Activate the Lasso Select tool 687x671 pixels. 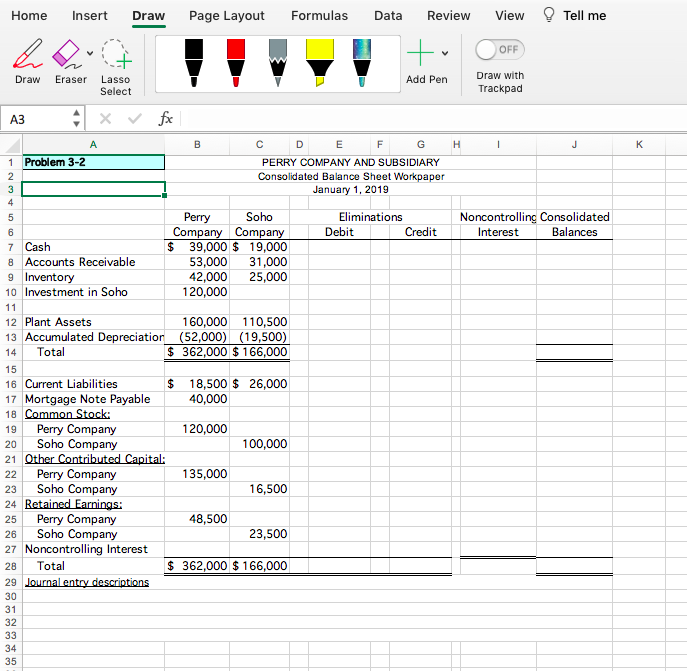116,67
